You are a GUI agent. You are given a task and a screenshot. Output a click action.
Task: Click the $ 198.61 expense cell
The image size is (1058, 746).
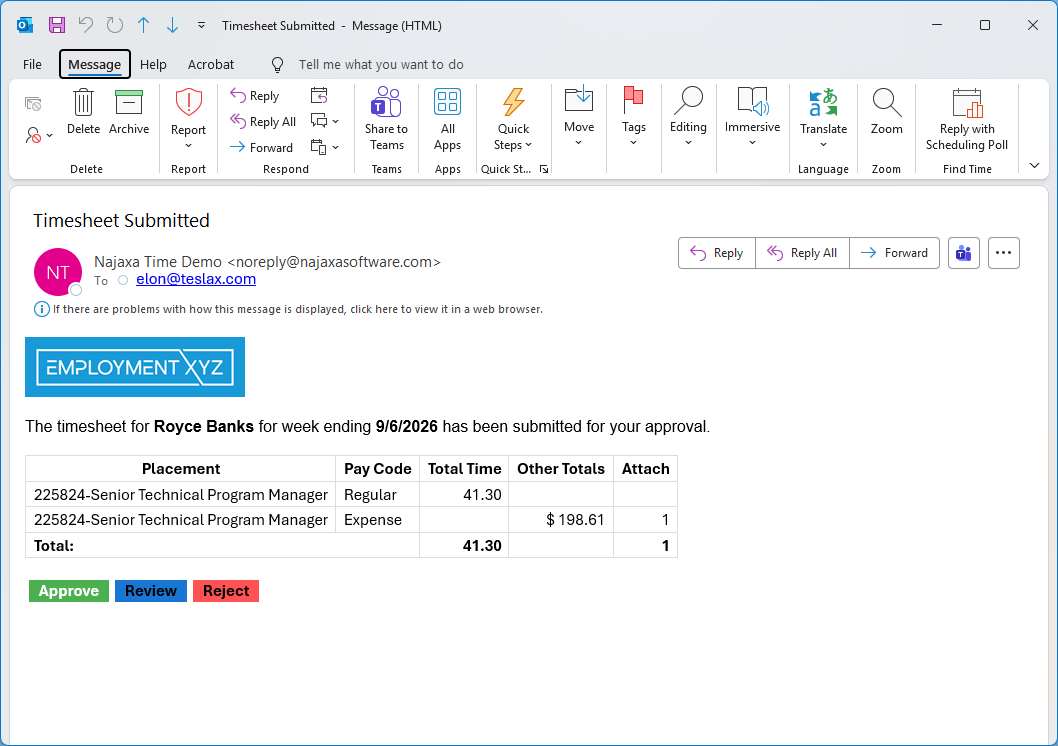[x=561, y=520]
